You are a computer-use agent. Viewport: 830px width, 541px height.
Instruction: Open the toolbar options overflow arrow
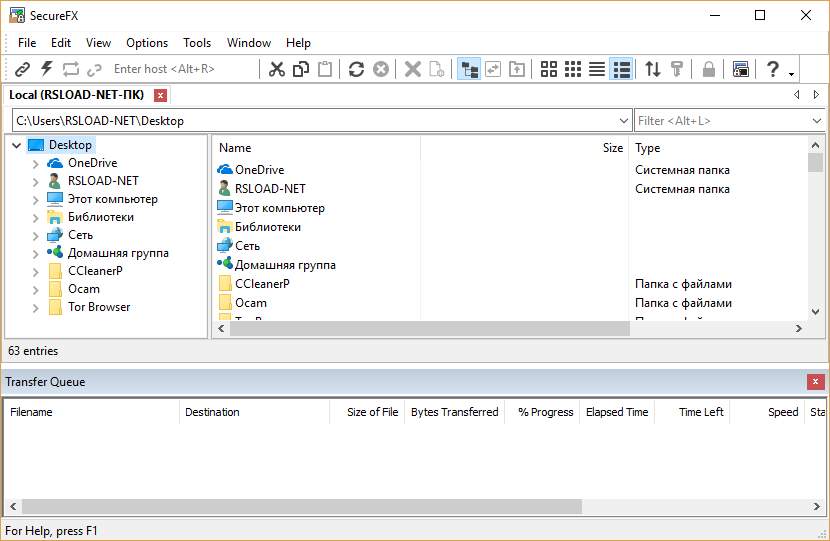pos(791,74)
